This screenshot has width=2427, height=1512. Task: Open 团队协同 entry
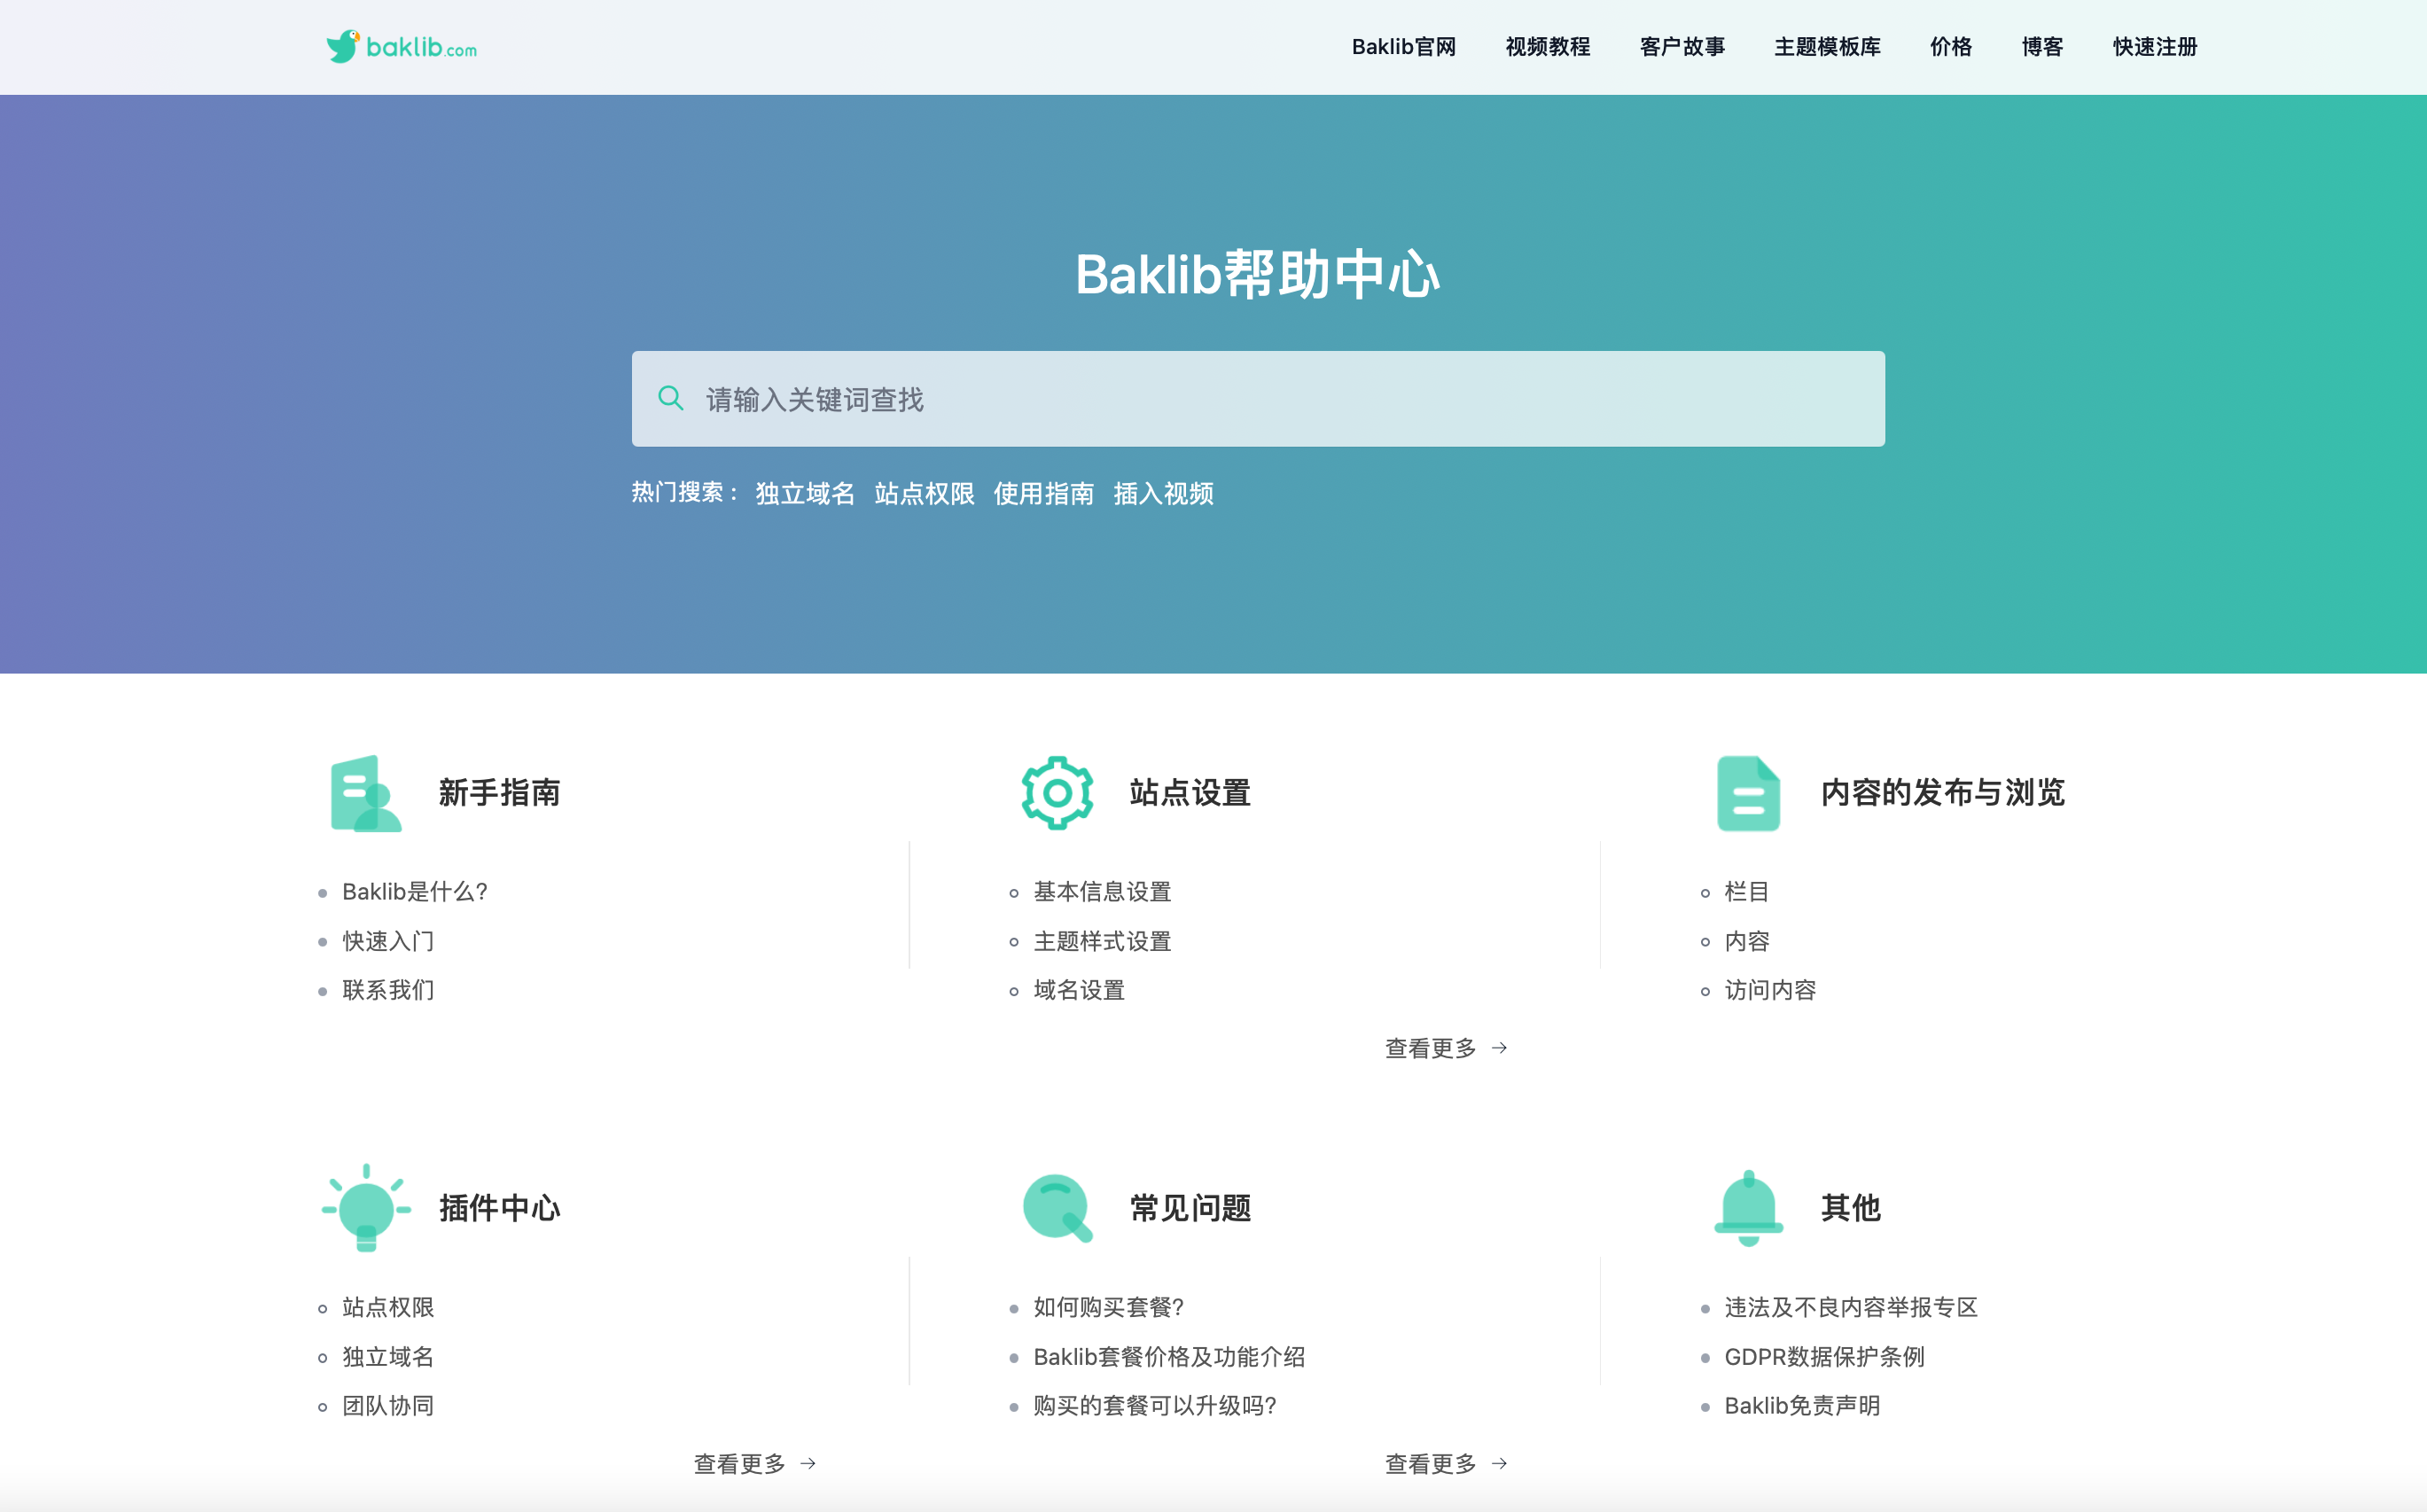click(x=388, y=1406)
